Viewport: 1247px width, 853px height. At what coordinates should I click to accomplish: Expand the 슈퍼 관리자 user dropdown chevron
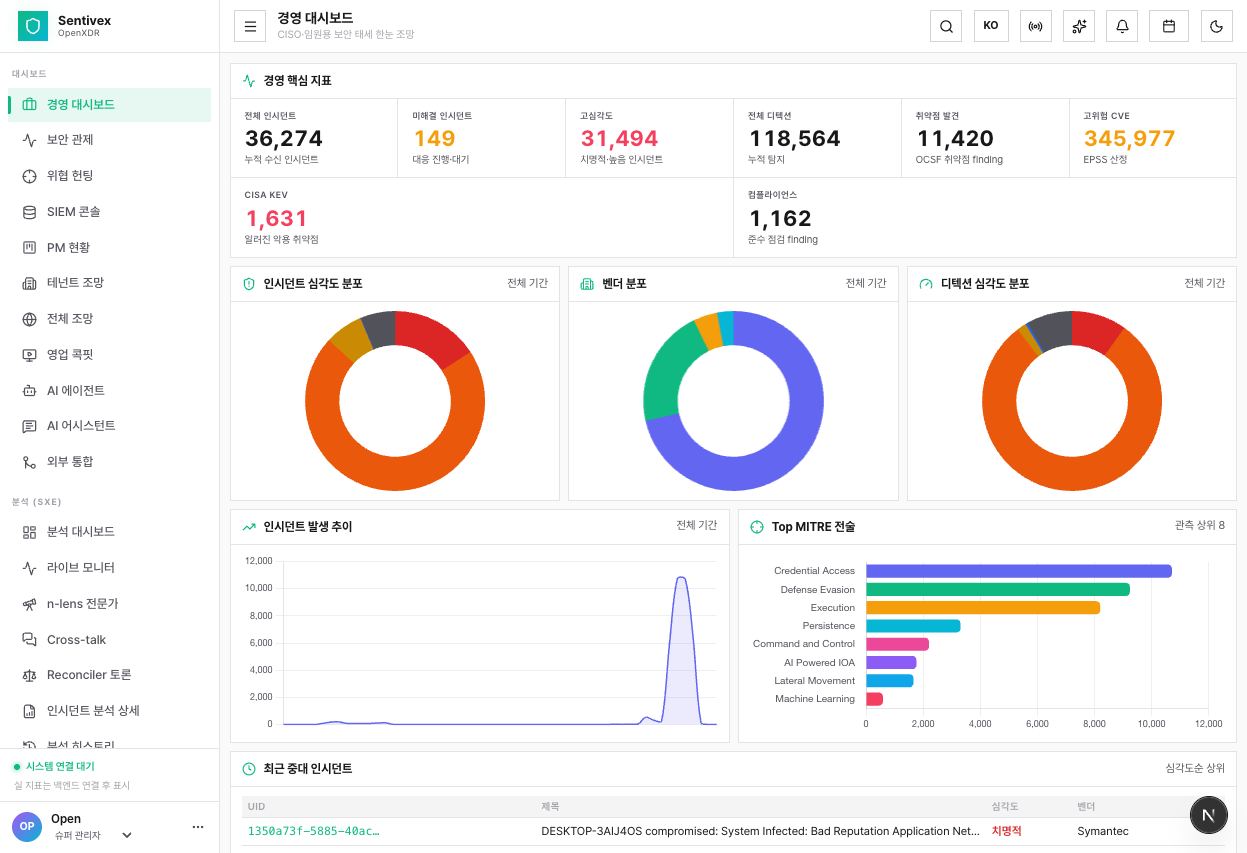(127, 835)
